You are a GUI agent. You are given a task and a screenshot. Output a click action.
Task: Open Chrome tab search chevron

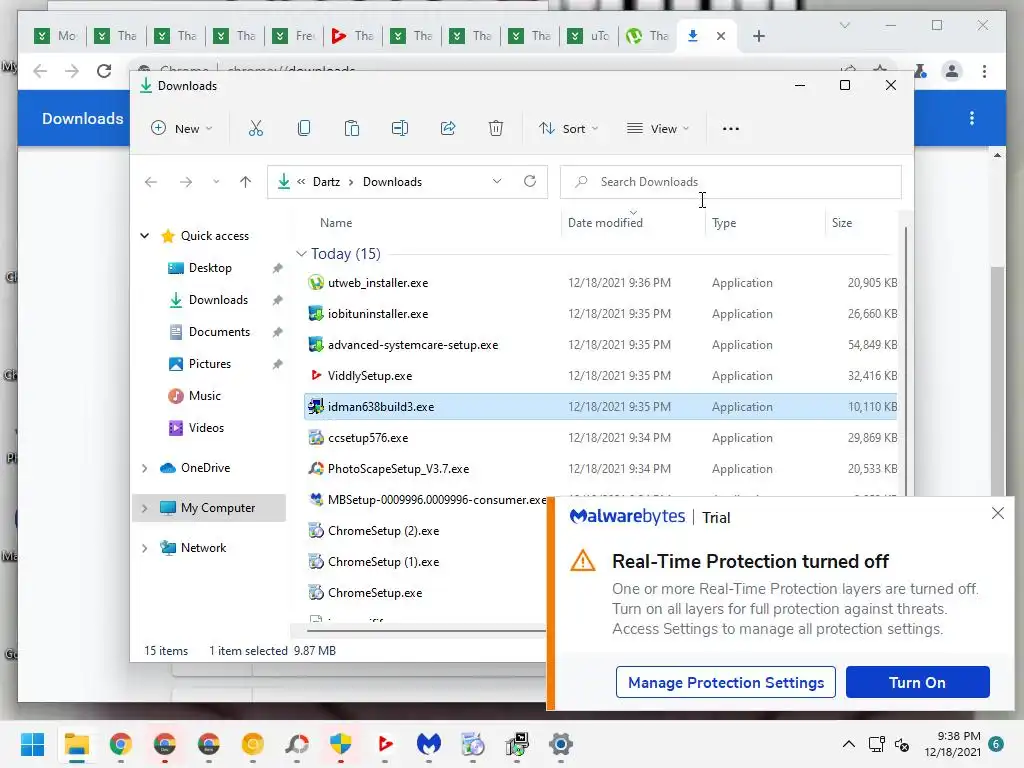coord(844,25)
